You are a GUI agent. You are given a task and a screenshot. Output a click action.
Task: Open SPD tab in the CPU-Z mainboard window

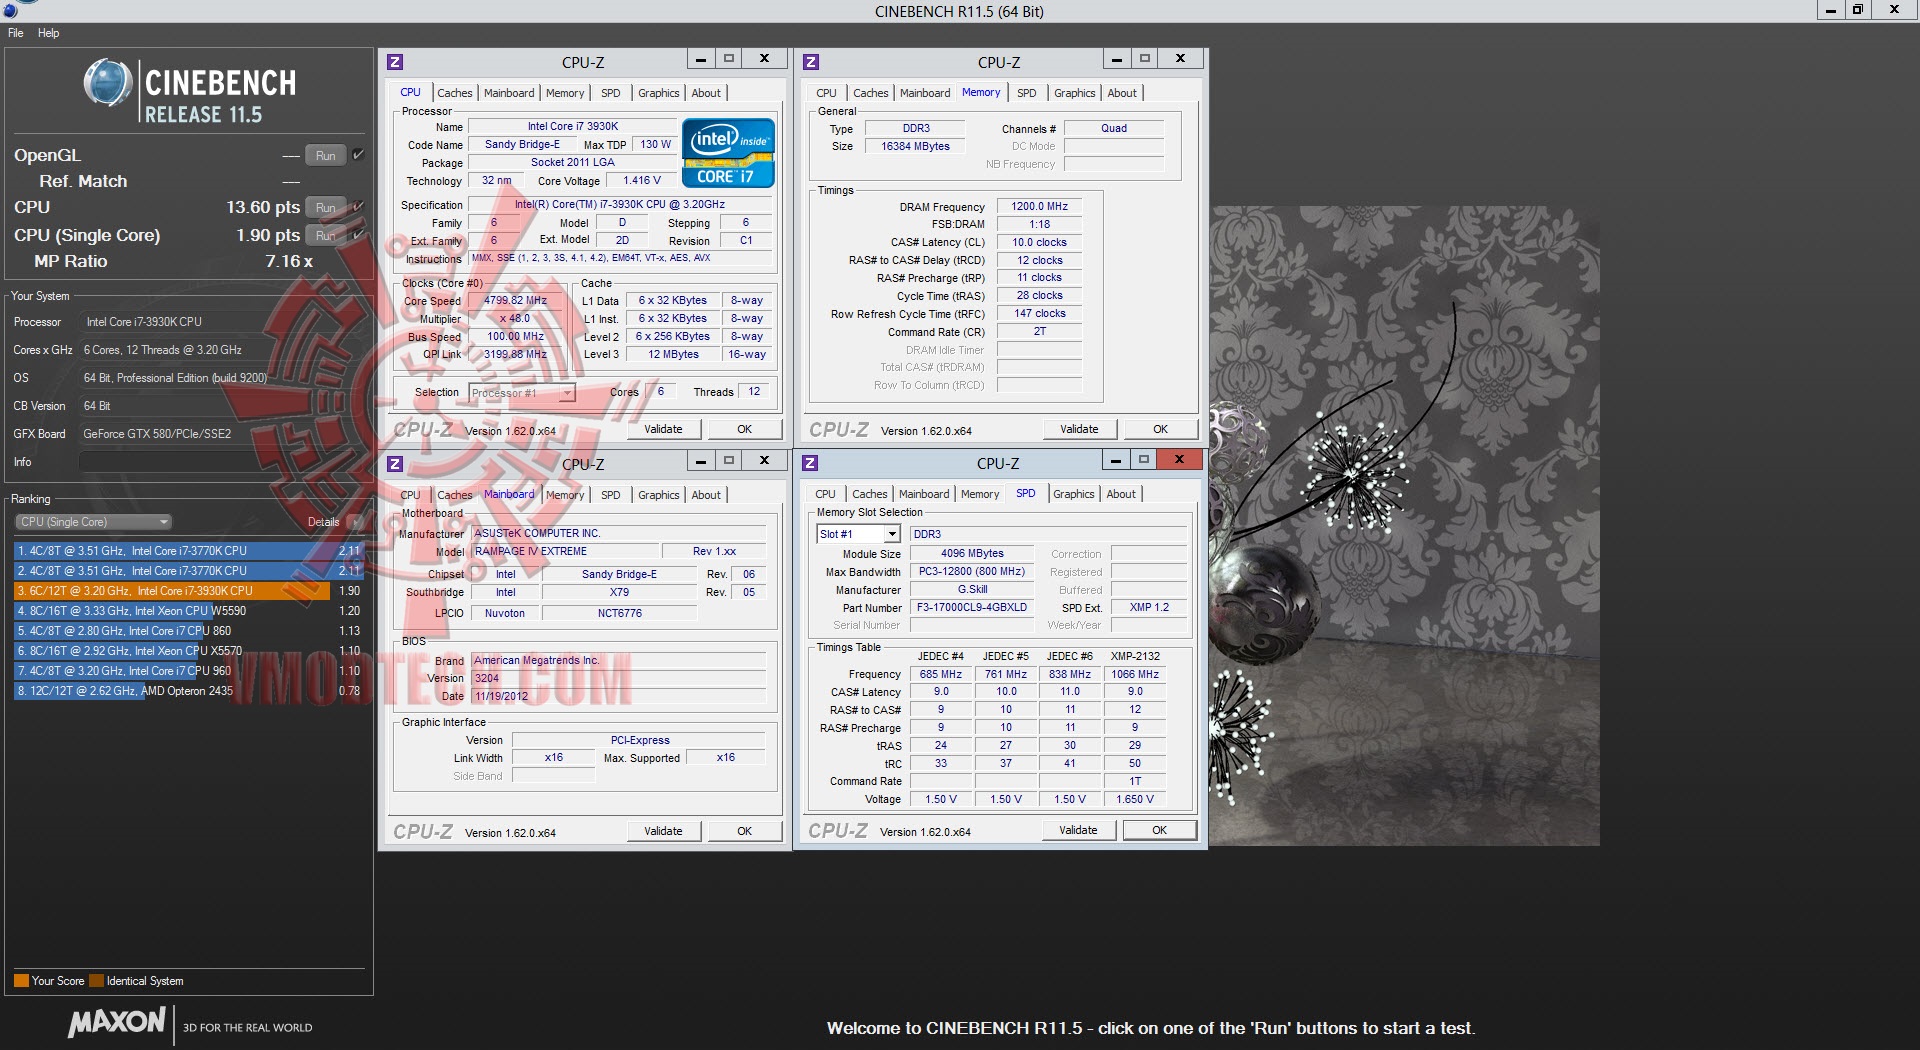(x=611, y=495)
